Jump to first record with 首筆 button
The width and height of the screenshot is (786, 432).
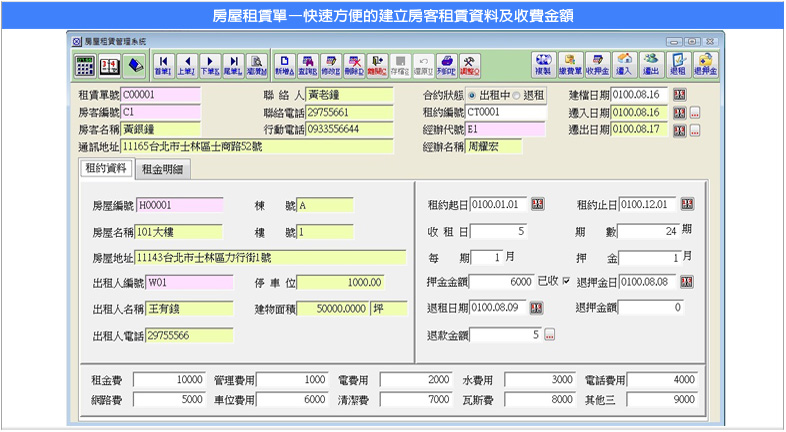[163, 65]
